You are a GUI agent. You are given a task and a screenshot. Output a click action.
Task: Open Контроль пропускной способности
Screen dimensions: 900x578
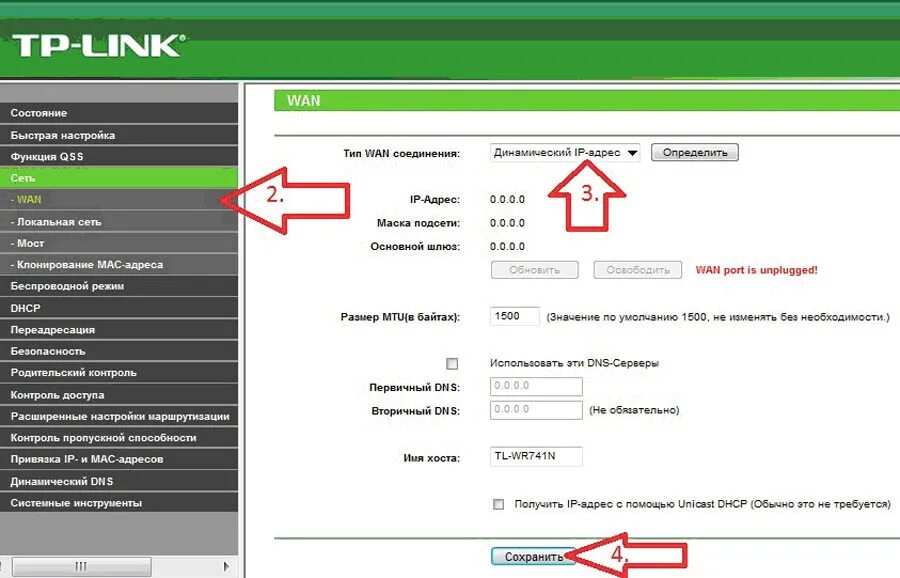[x=119, y=437]
